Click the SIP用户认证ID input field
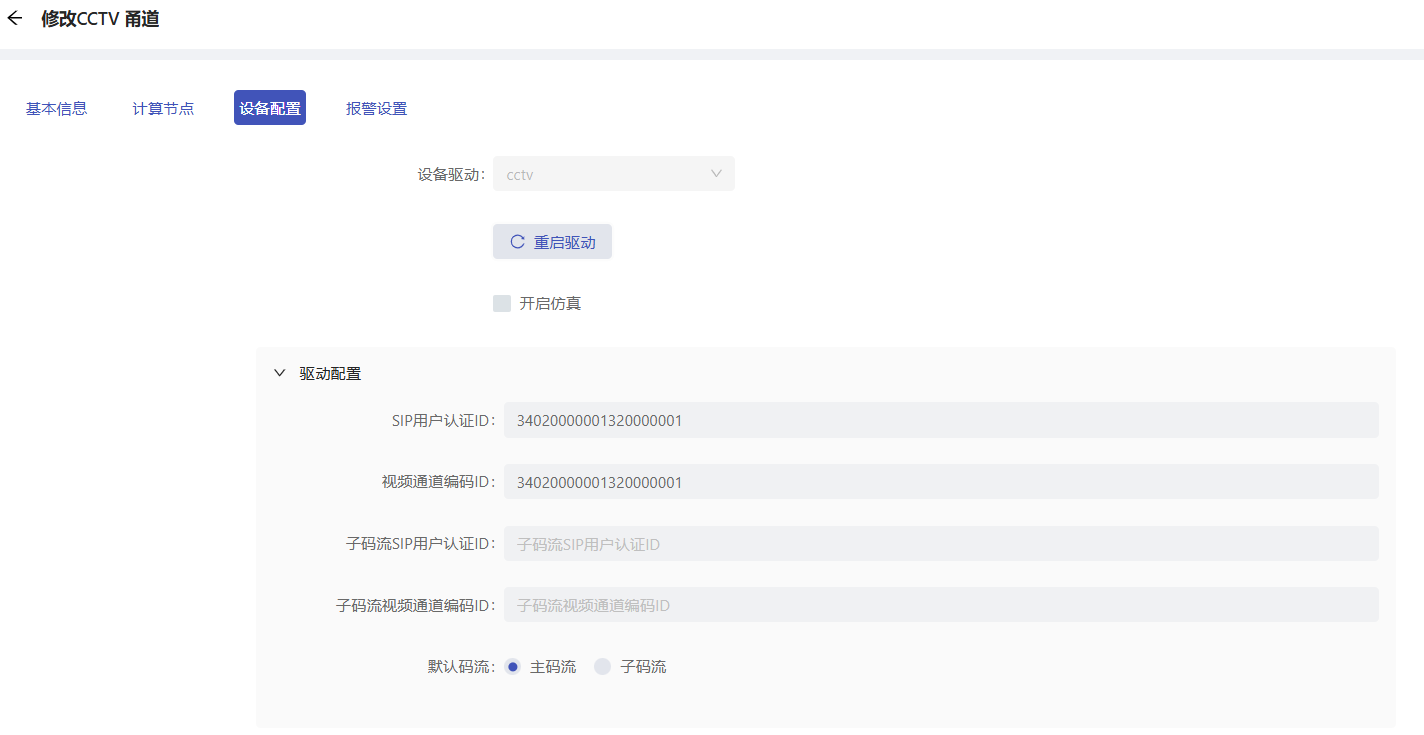Image resolution: width=1424 pixels, height=735 pixels. 941,420
